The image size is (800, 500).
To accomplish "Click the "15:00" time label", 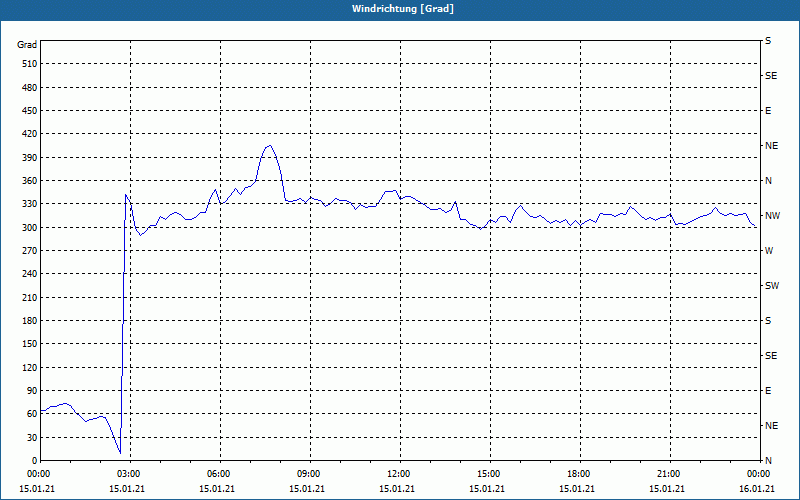I will pos(490,474).
